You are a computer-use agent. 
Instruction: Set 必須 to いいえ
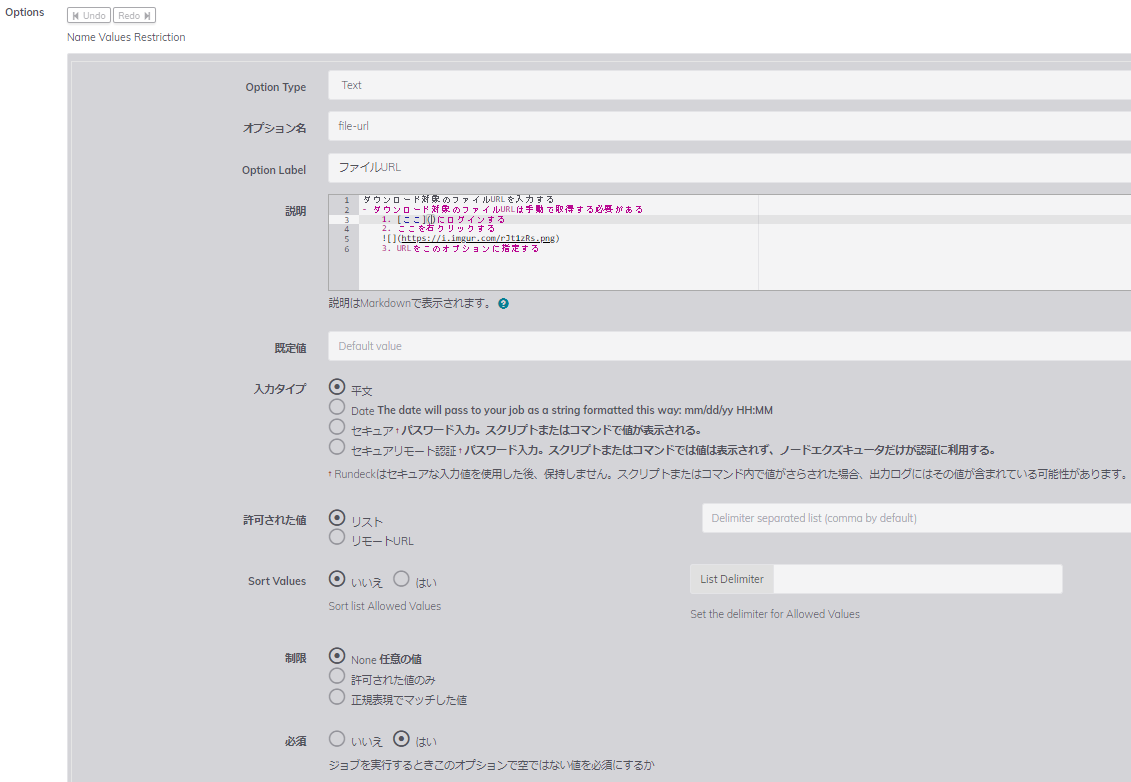point(337,739)
